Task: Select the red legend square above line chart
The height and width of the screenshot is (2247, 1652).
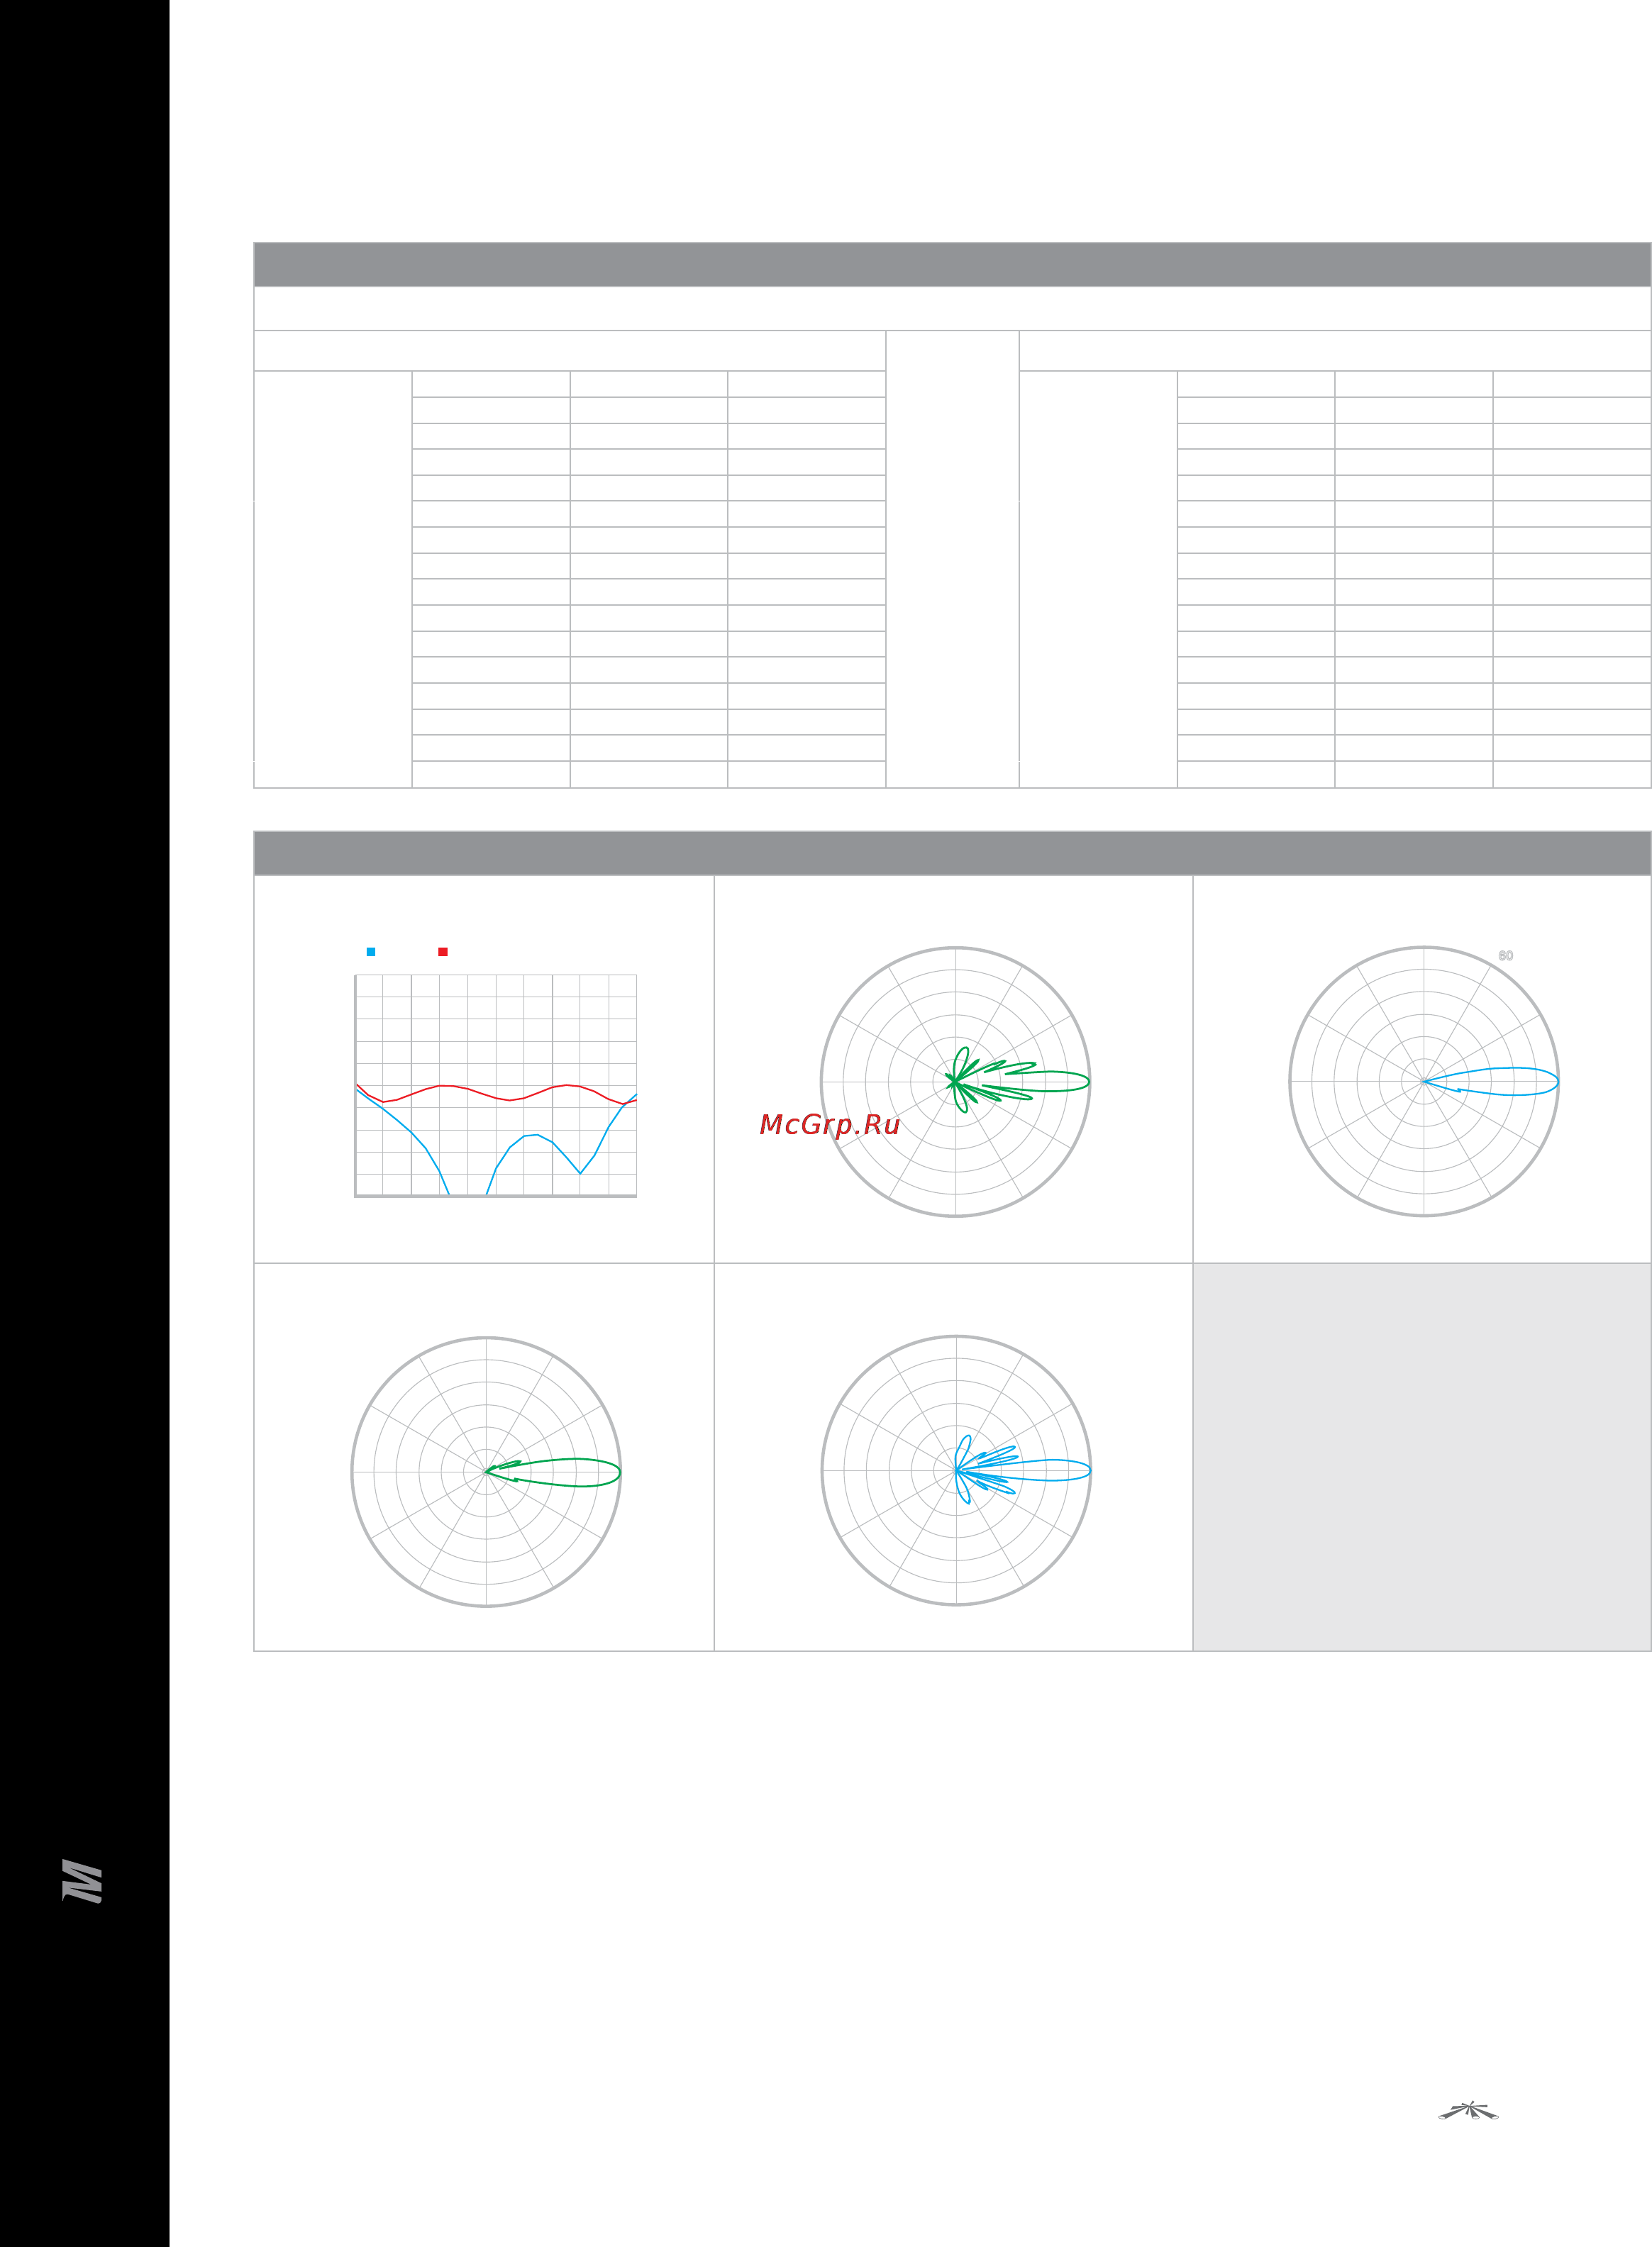Action: tap(443, 952)
